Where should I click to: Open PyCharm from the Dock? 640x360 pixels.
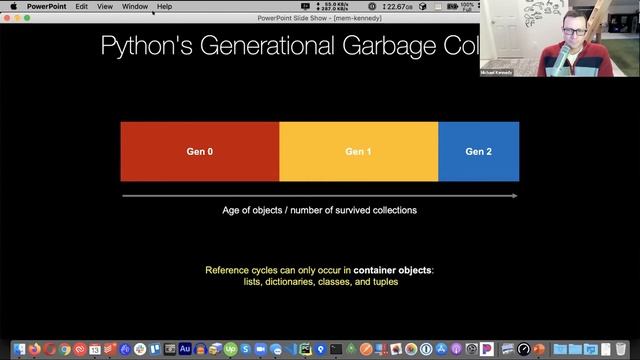[x=305, y=349]
